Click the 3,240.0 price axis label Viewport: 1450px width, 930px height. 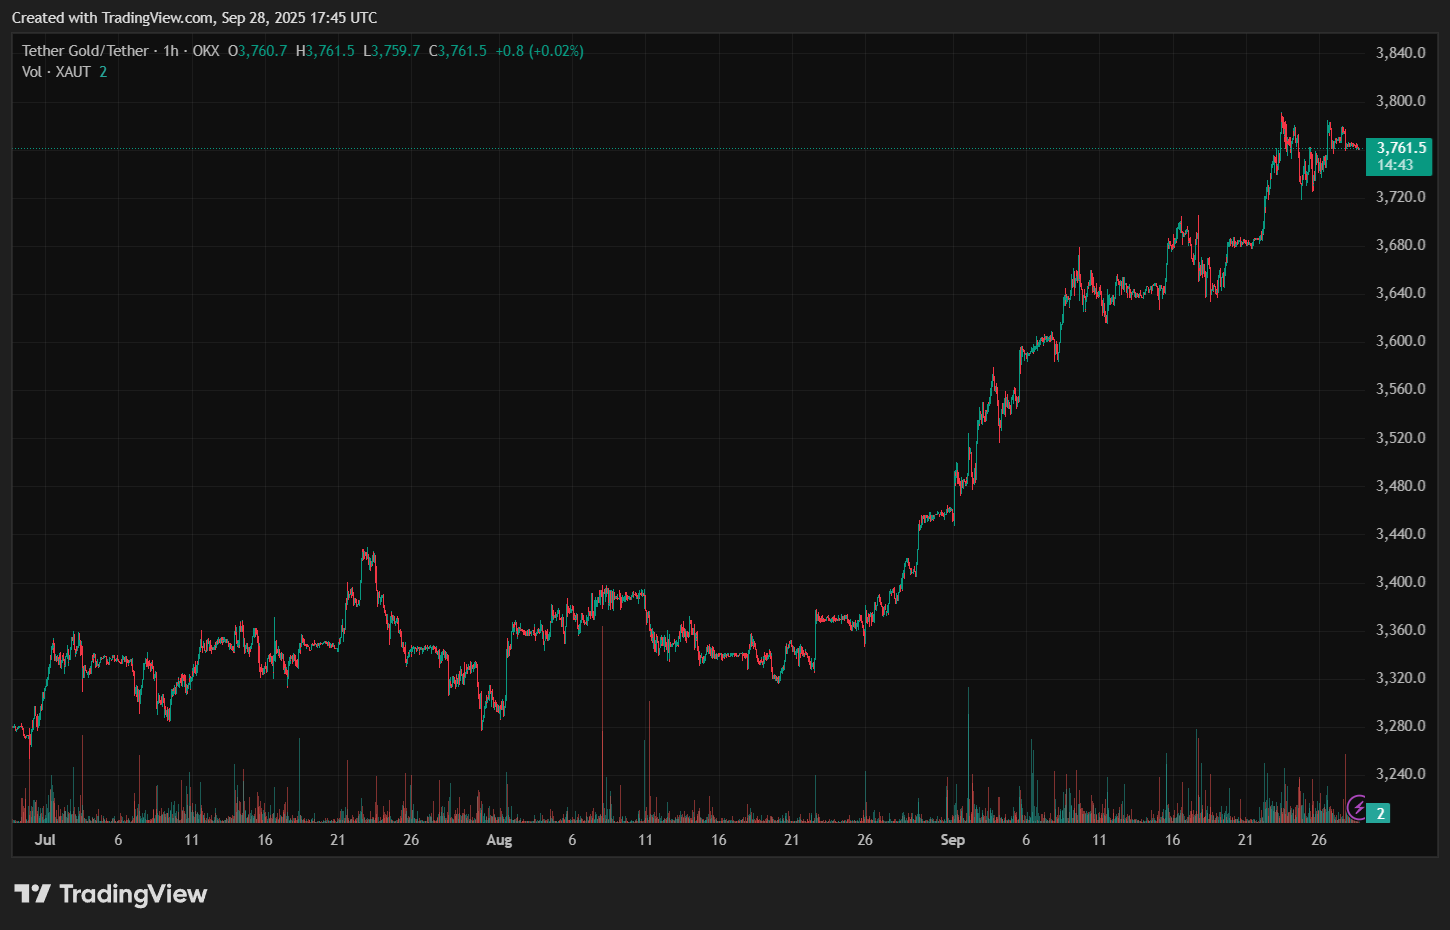pyautogui.click(x=1400, y=774)
